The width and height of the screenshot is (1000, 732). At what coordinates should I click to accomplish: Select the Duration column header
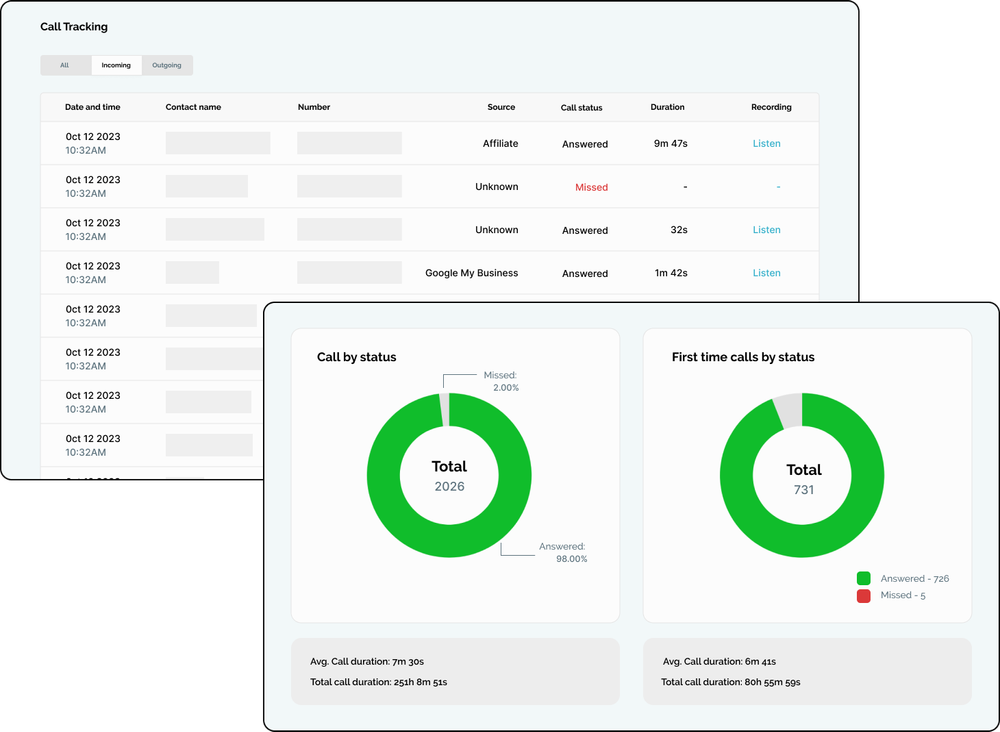(667, 107)
